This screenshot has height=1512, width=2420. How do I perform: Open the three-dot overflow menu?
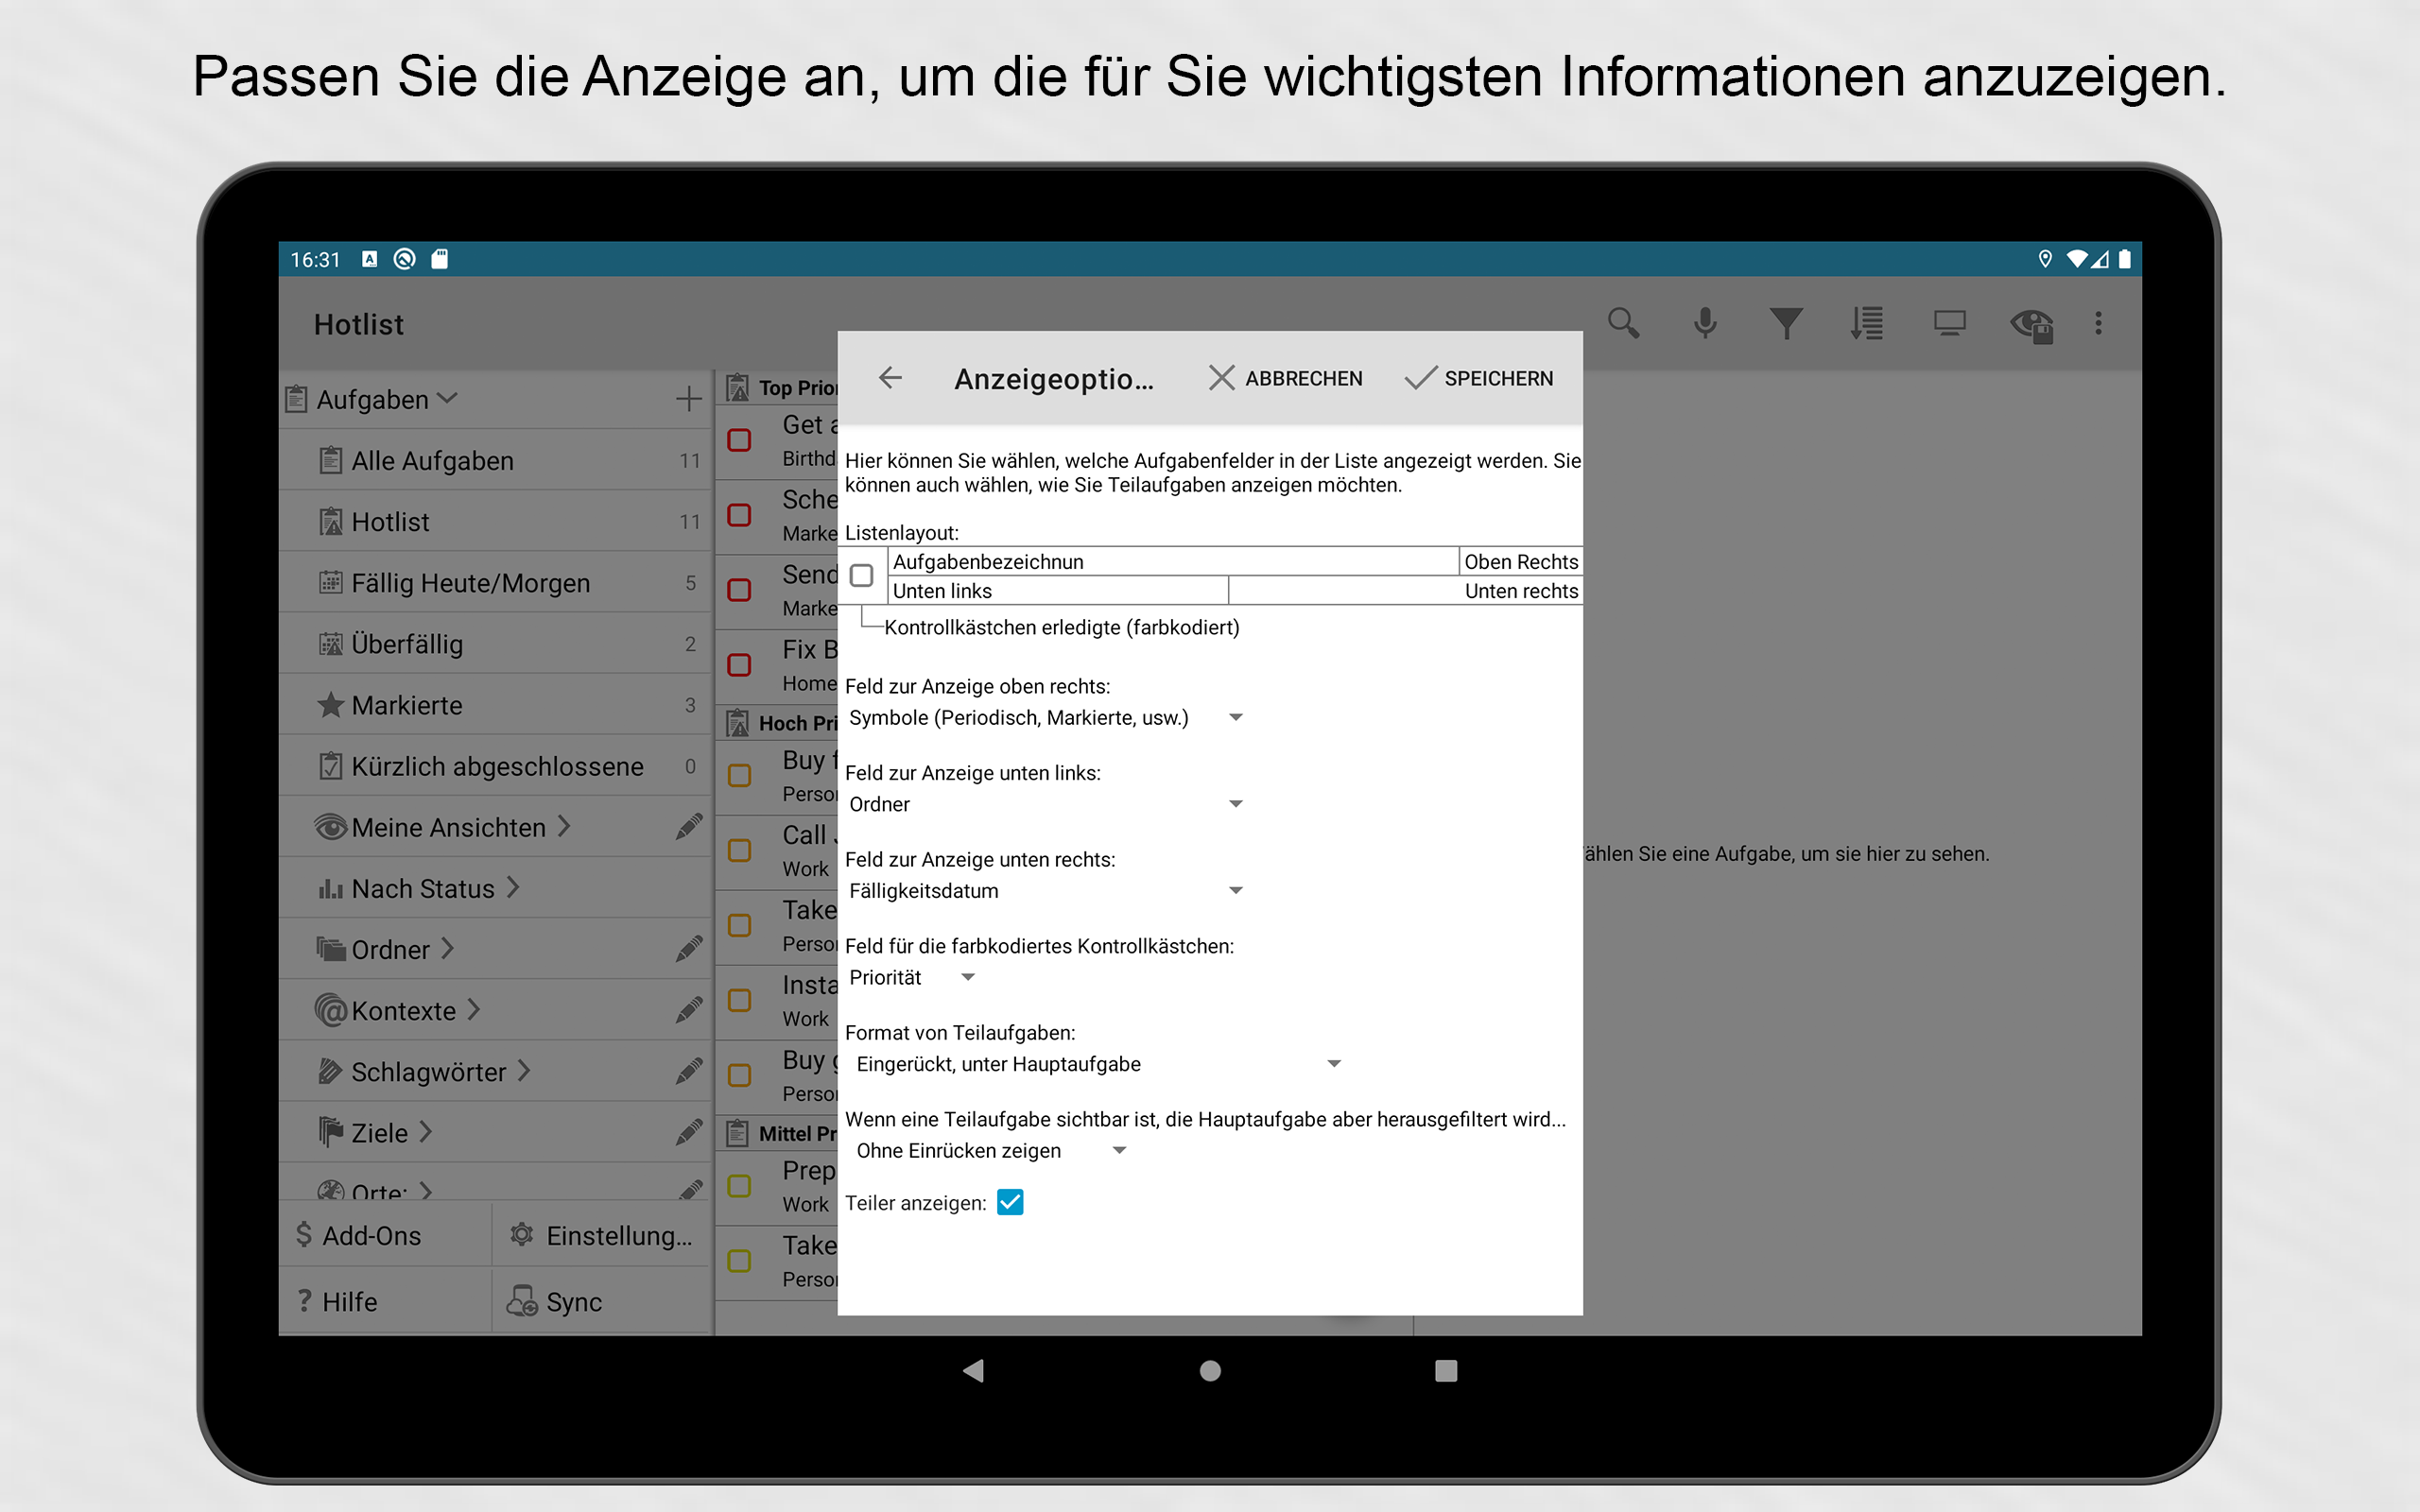coord(2098,323)
